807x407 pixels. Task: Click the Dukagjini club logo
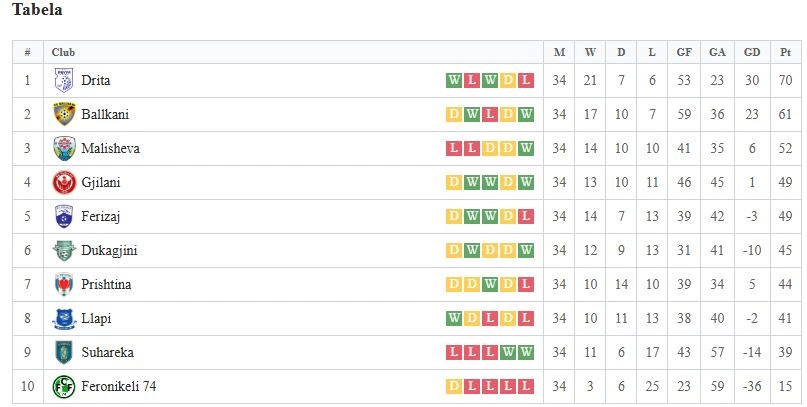click(64, 251)
